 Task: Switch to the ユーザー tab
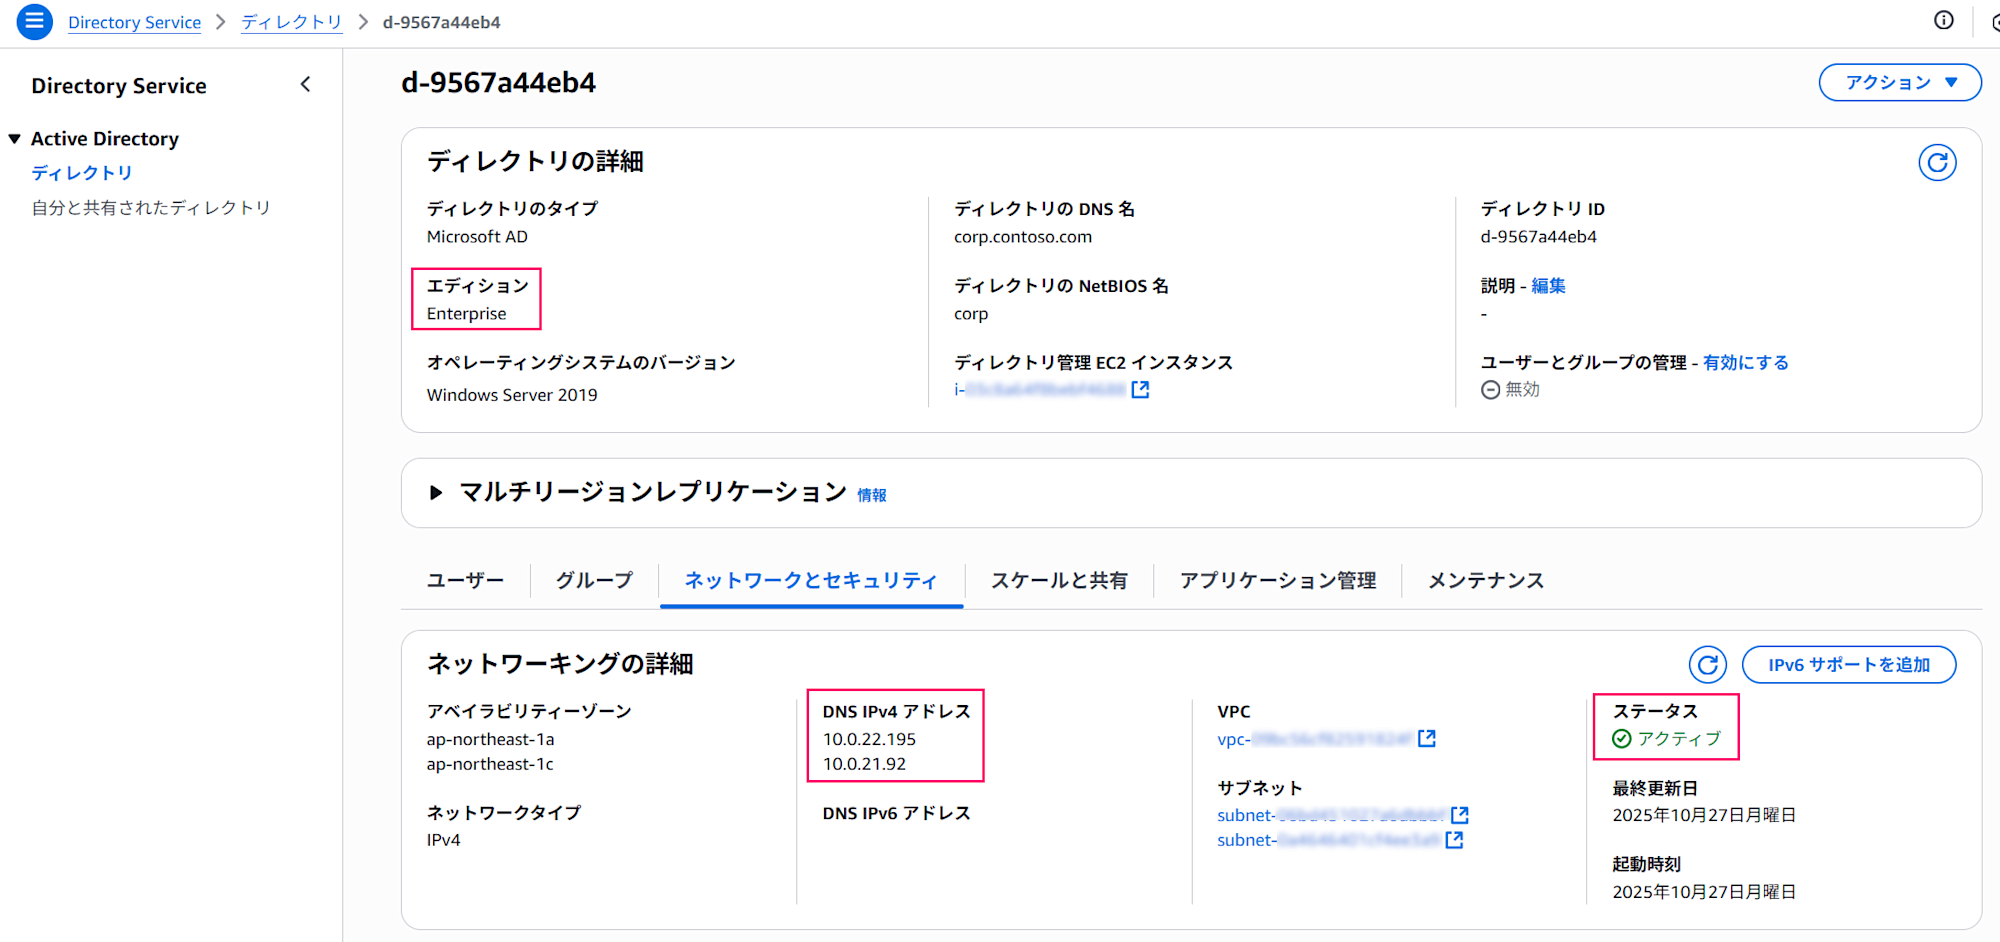464,580
